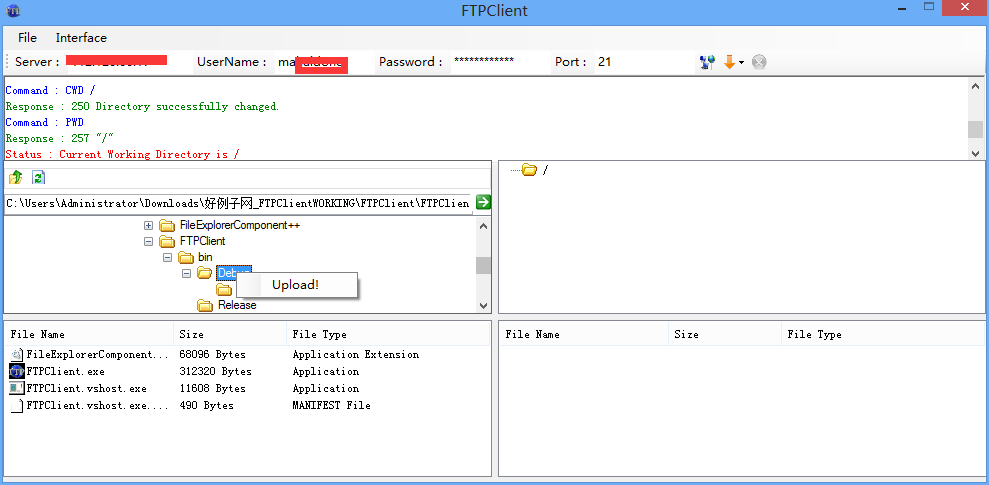The width and height of the screenshot is (989, 485).
Task: Focus the Server input field
Action: [x=126, y=62]
